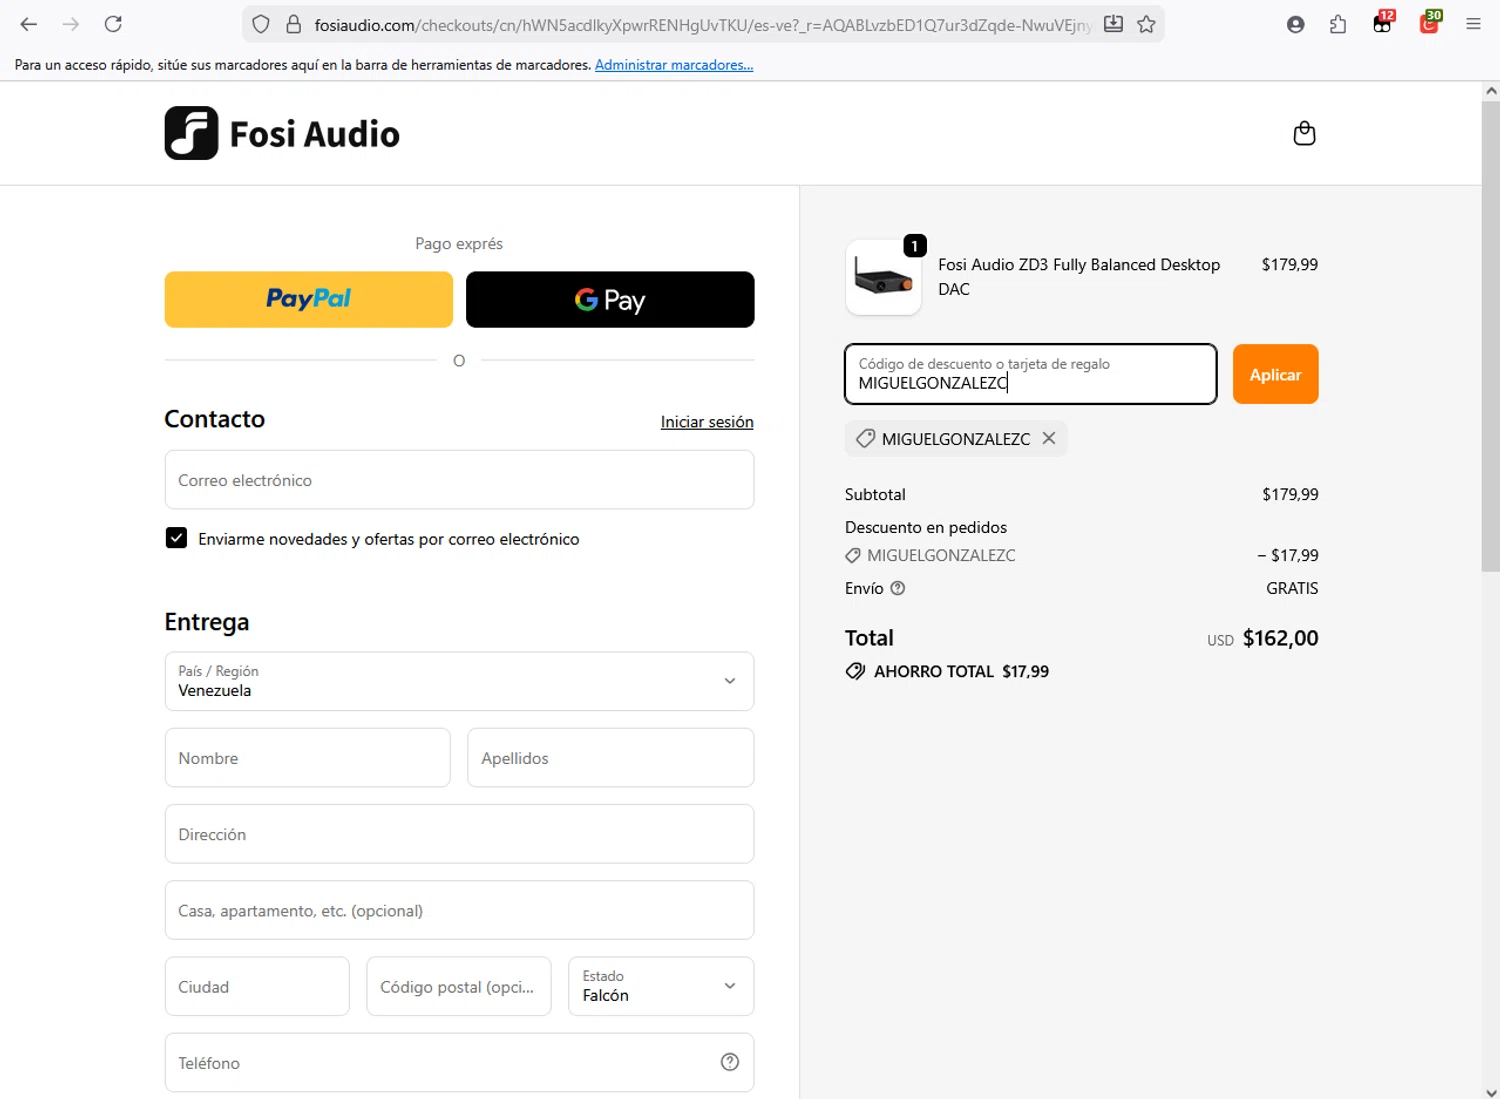Click the browser forward arrow

70,24
